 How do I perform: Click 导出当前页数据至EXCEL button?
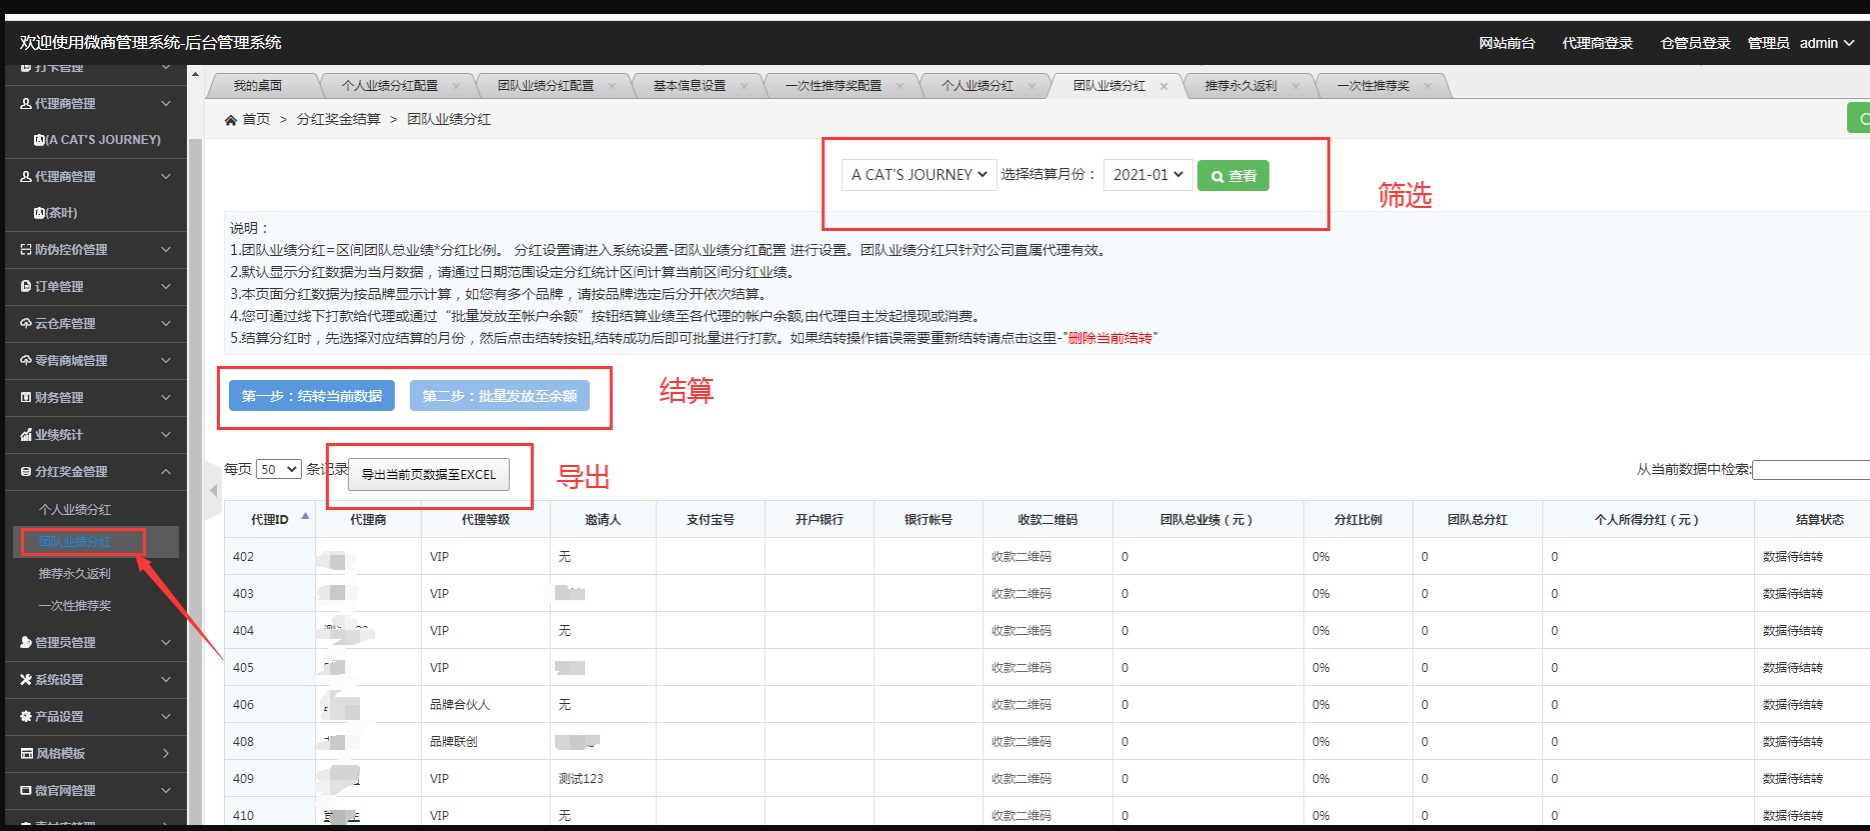click(429, 474)
